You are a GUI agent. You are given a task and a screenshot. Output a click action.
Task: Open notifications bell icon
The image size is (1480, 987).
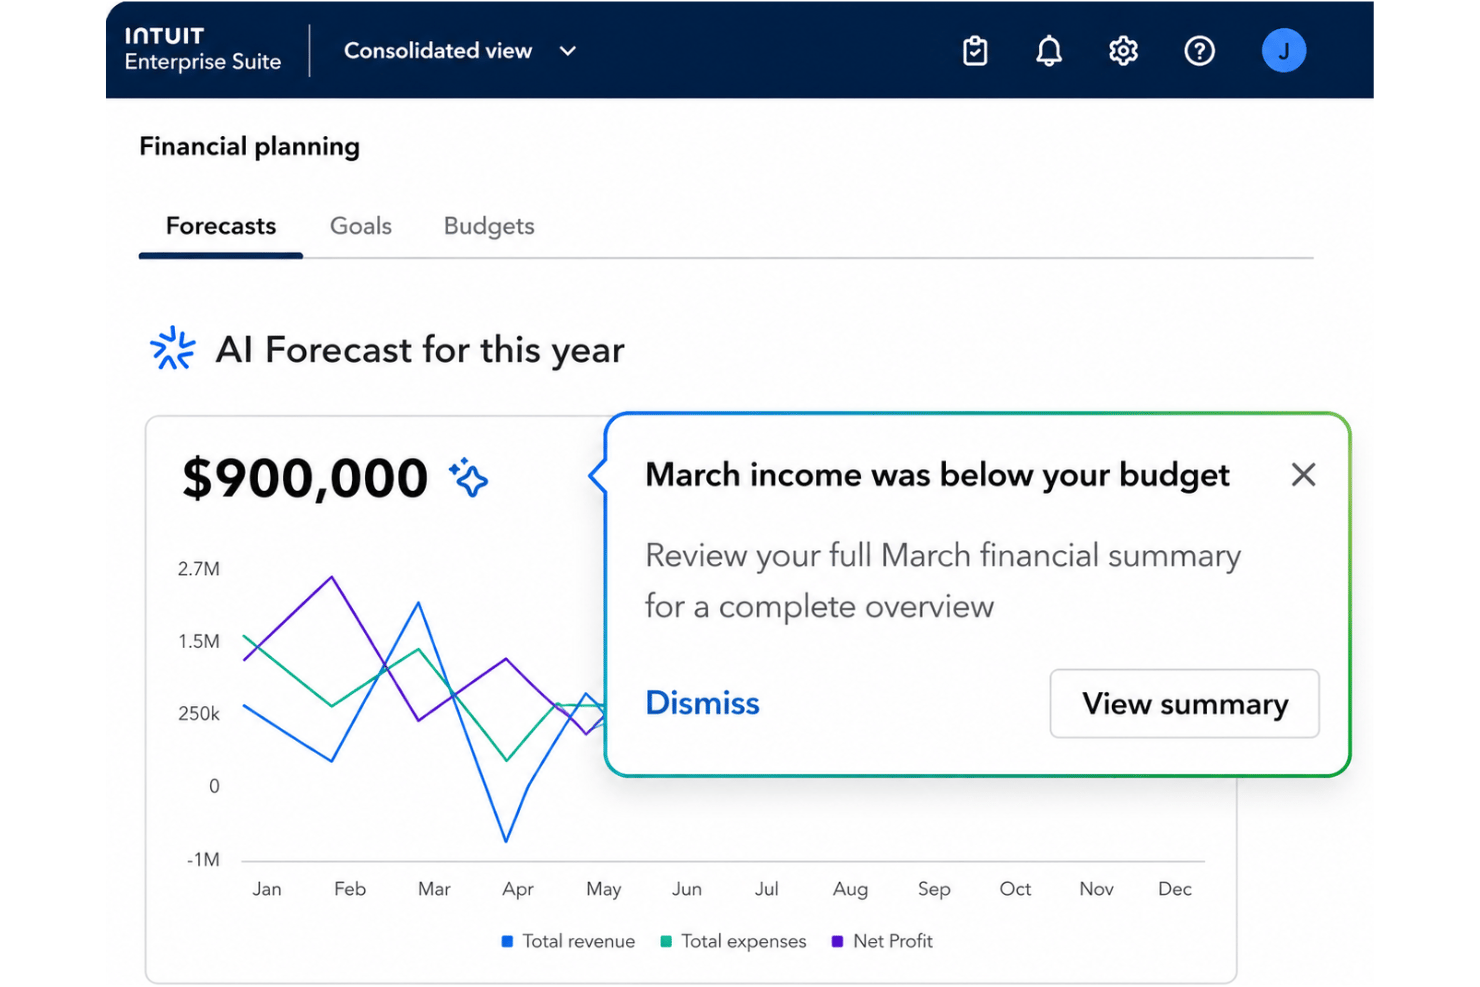1049,51
